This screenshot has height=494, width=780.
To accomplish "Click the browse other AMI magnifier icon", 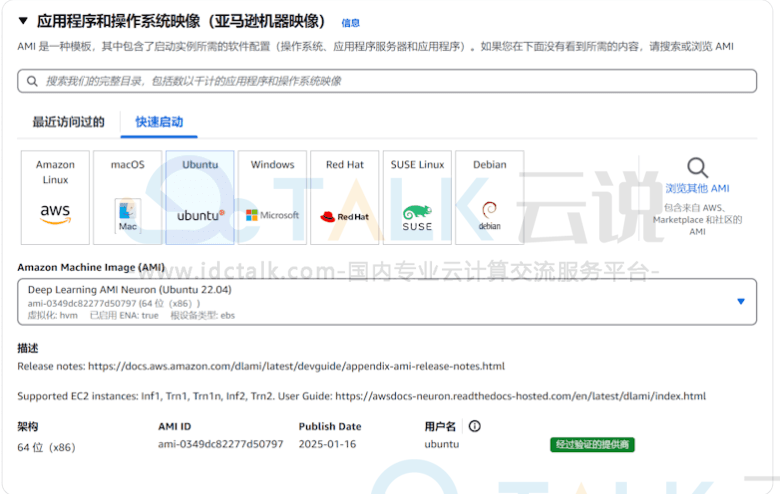I will 697,168.
